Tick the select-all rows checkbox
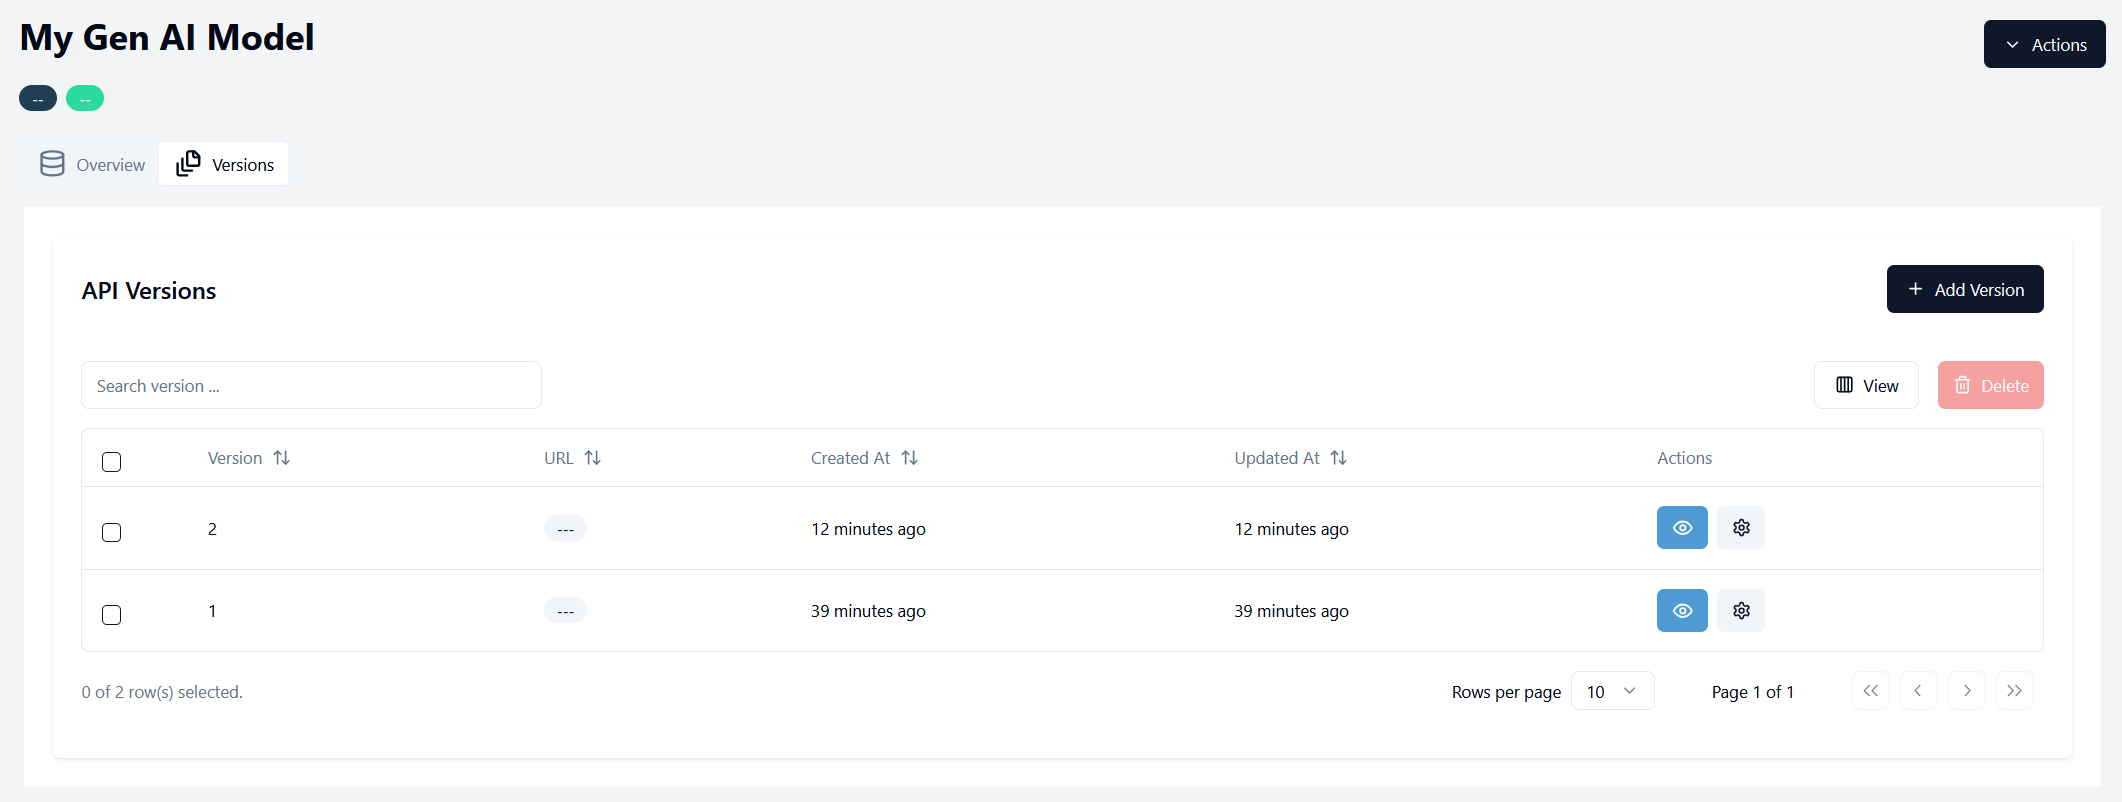 coord(112,462)
